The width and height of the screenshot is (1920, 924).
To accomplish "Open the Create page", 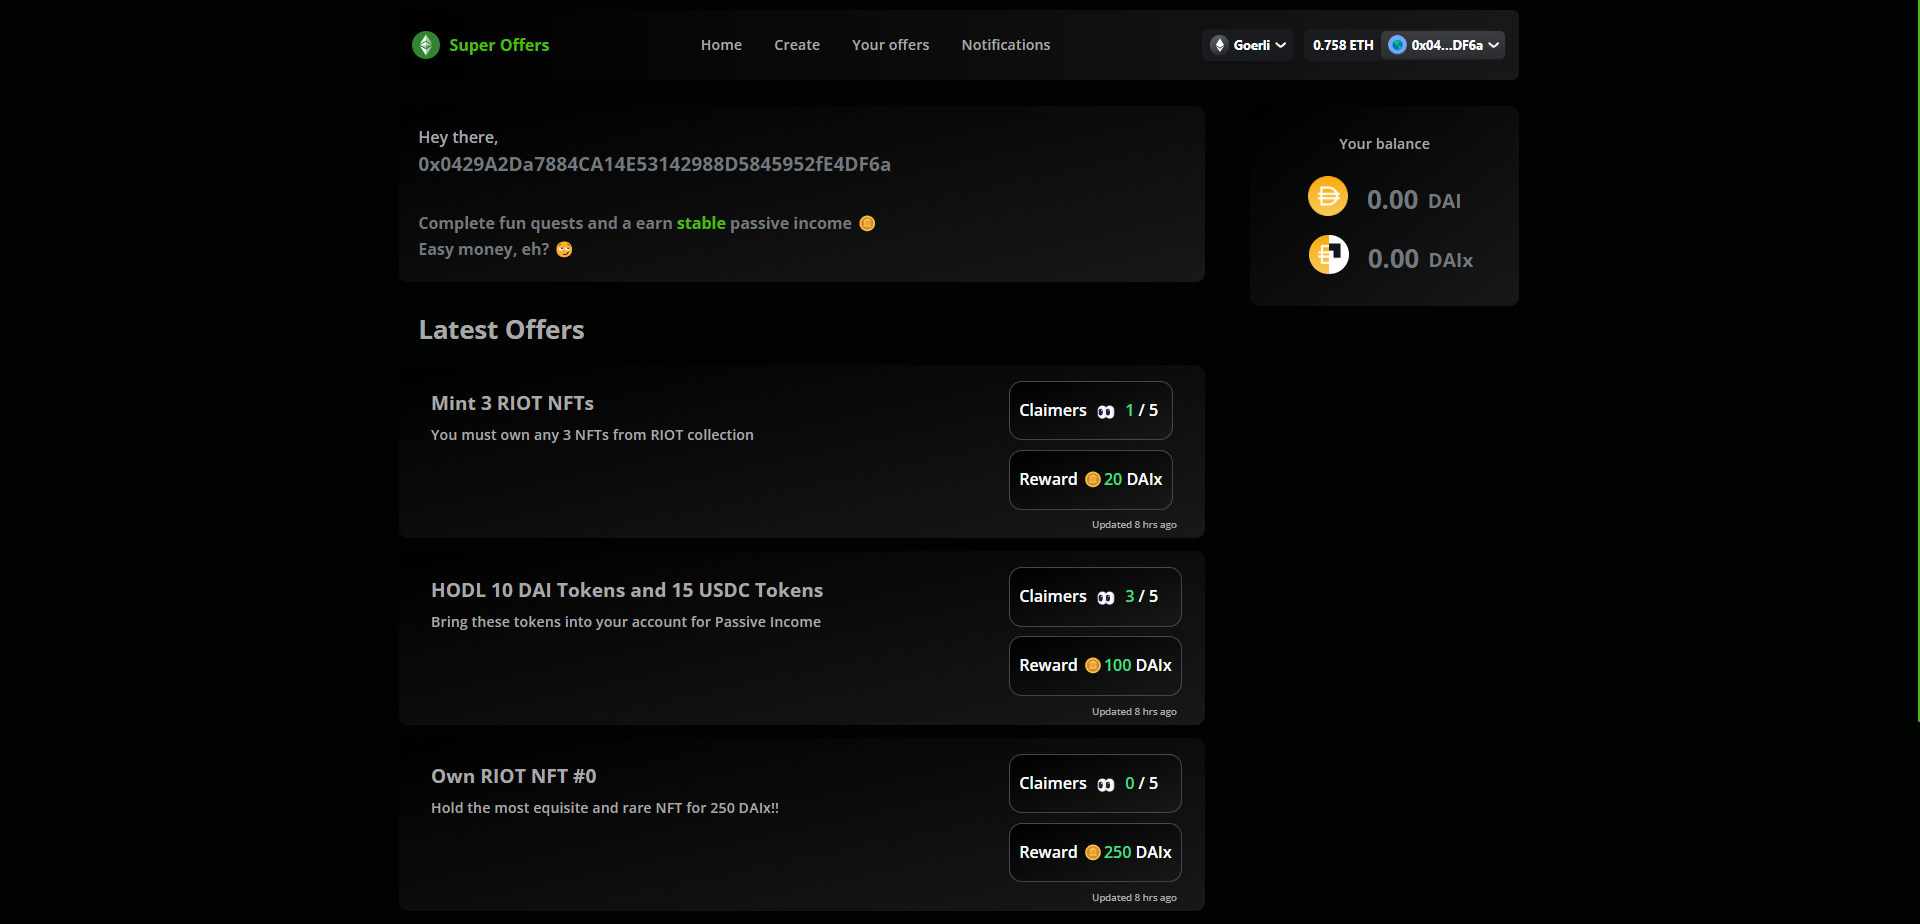I will pos(796,45).
